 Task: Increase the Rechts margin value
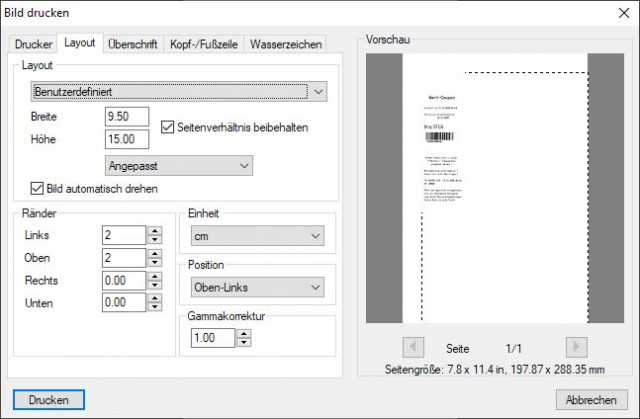155,276
